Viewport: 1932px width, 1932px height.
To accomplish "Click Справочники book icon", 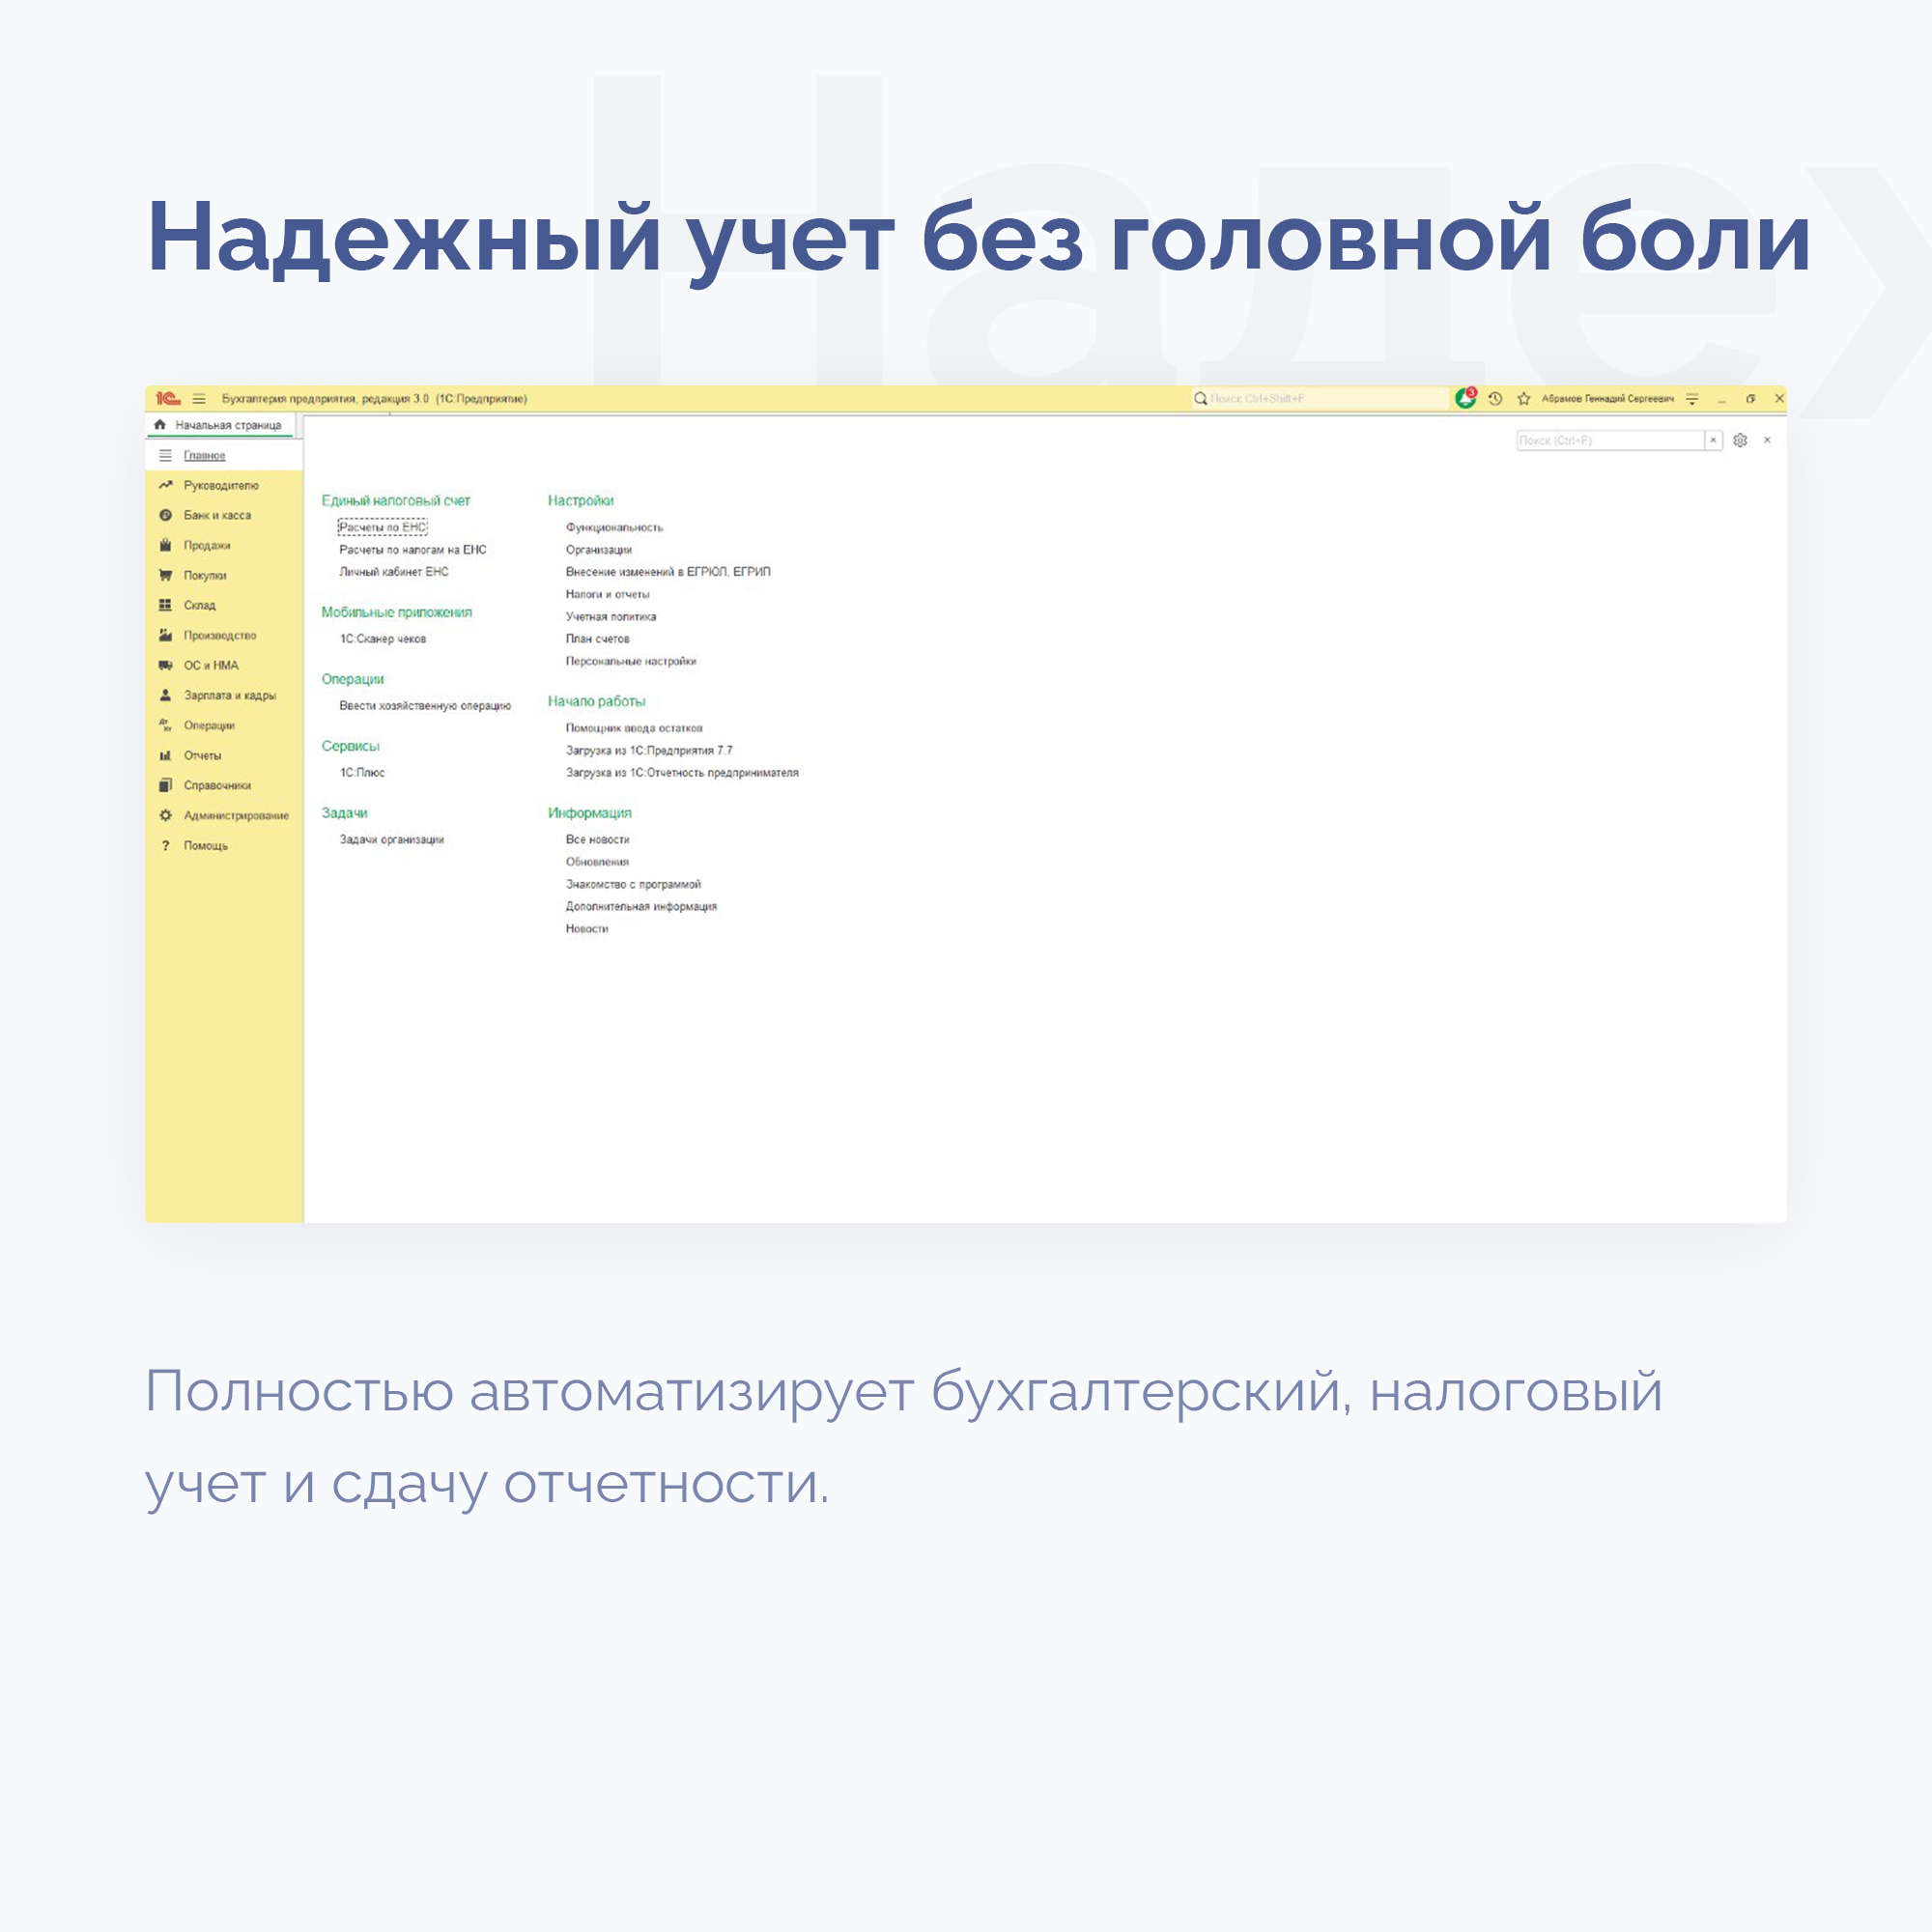I will (x=166, y=786).
